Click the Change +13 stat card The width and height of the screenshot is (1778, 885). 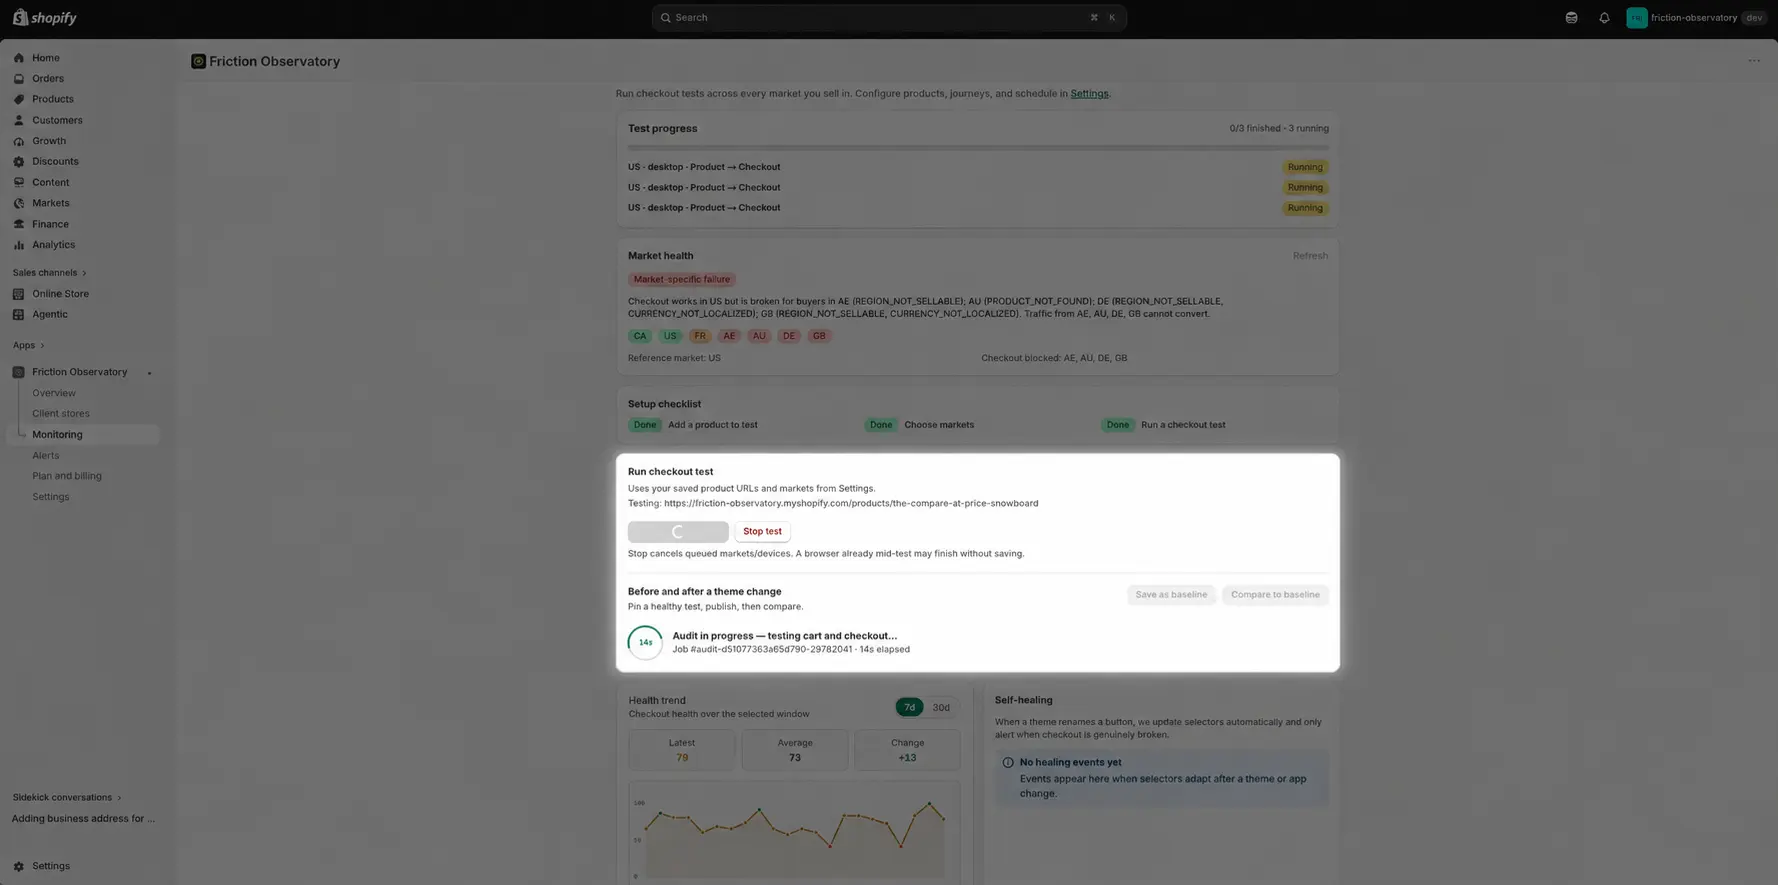[907, 751]
